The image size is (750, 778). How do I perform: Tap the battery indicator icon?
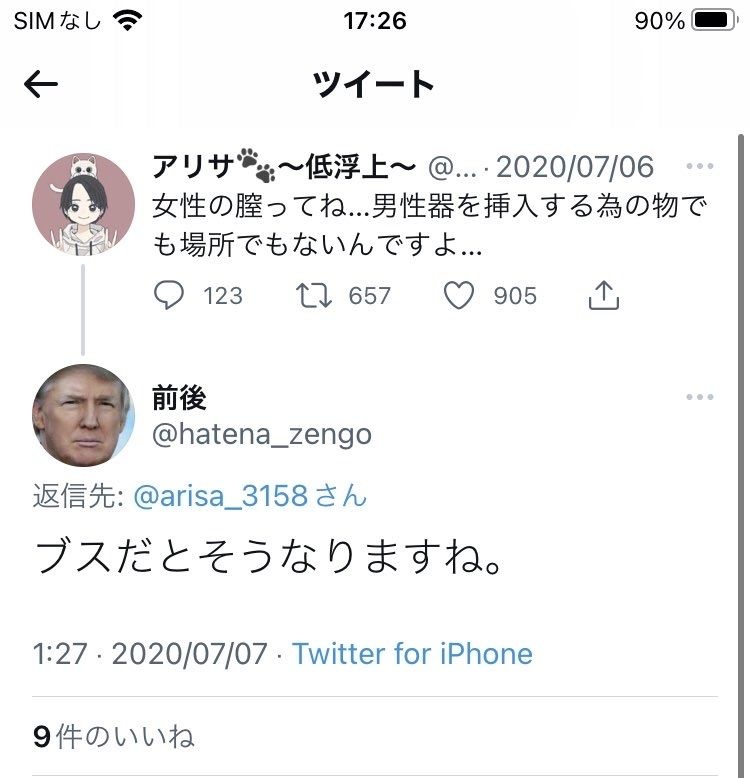coord(714,21)
